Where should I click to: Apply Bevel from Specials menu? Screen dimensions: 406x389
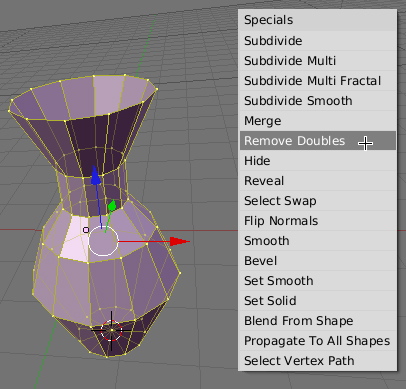[x=318, y=261]
